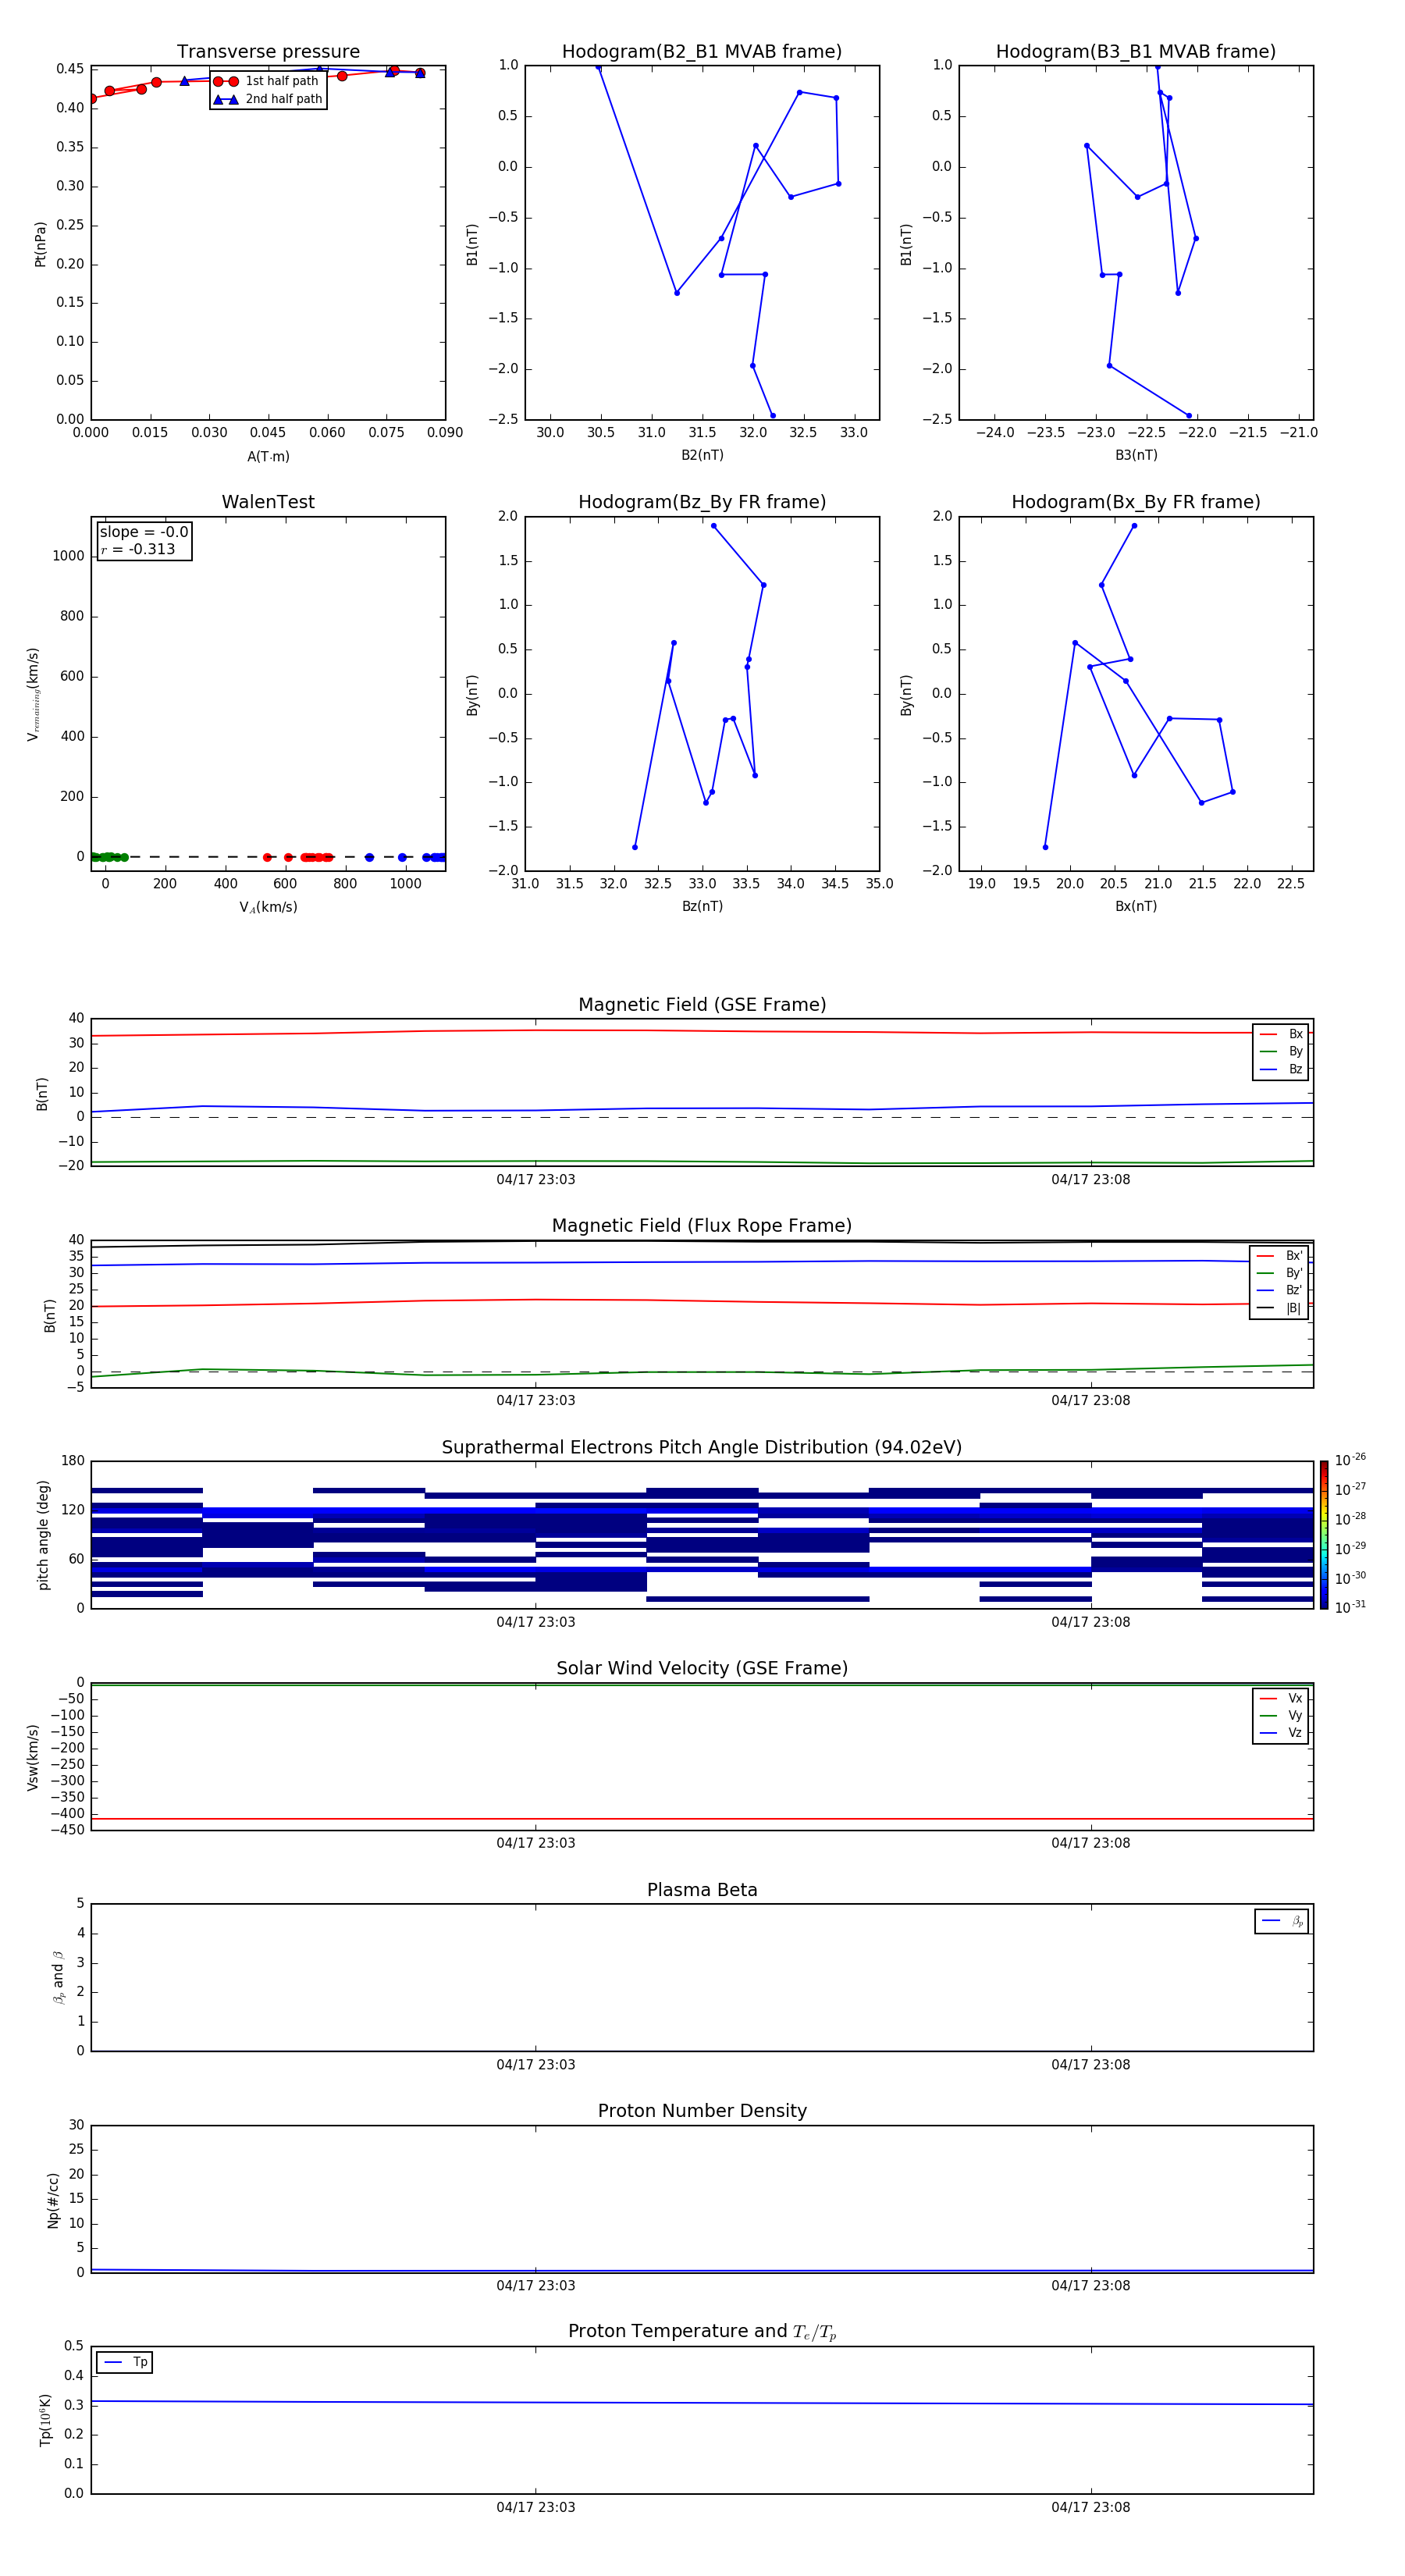Click the "βp and β" y-axis label
1405x2576 pixels.
58,1977
